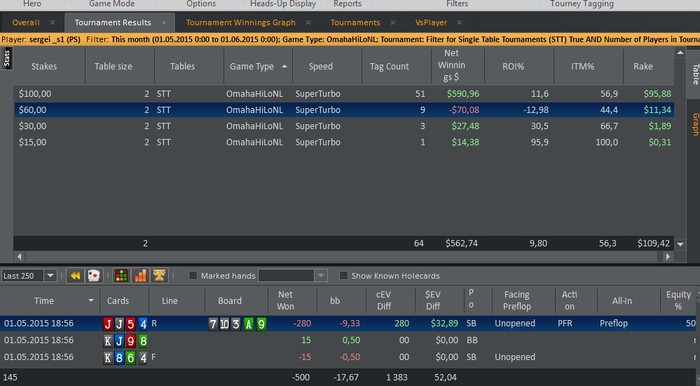Screen dimensions: 700x386
Task: Sort by the Speed column header
Action: pyautogui.click(x=321, y=66)
